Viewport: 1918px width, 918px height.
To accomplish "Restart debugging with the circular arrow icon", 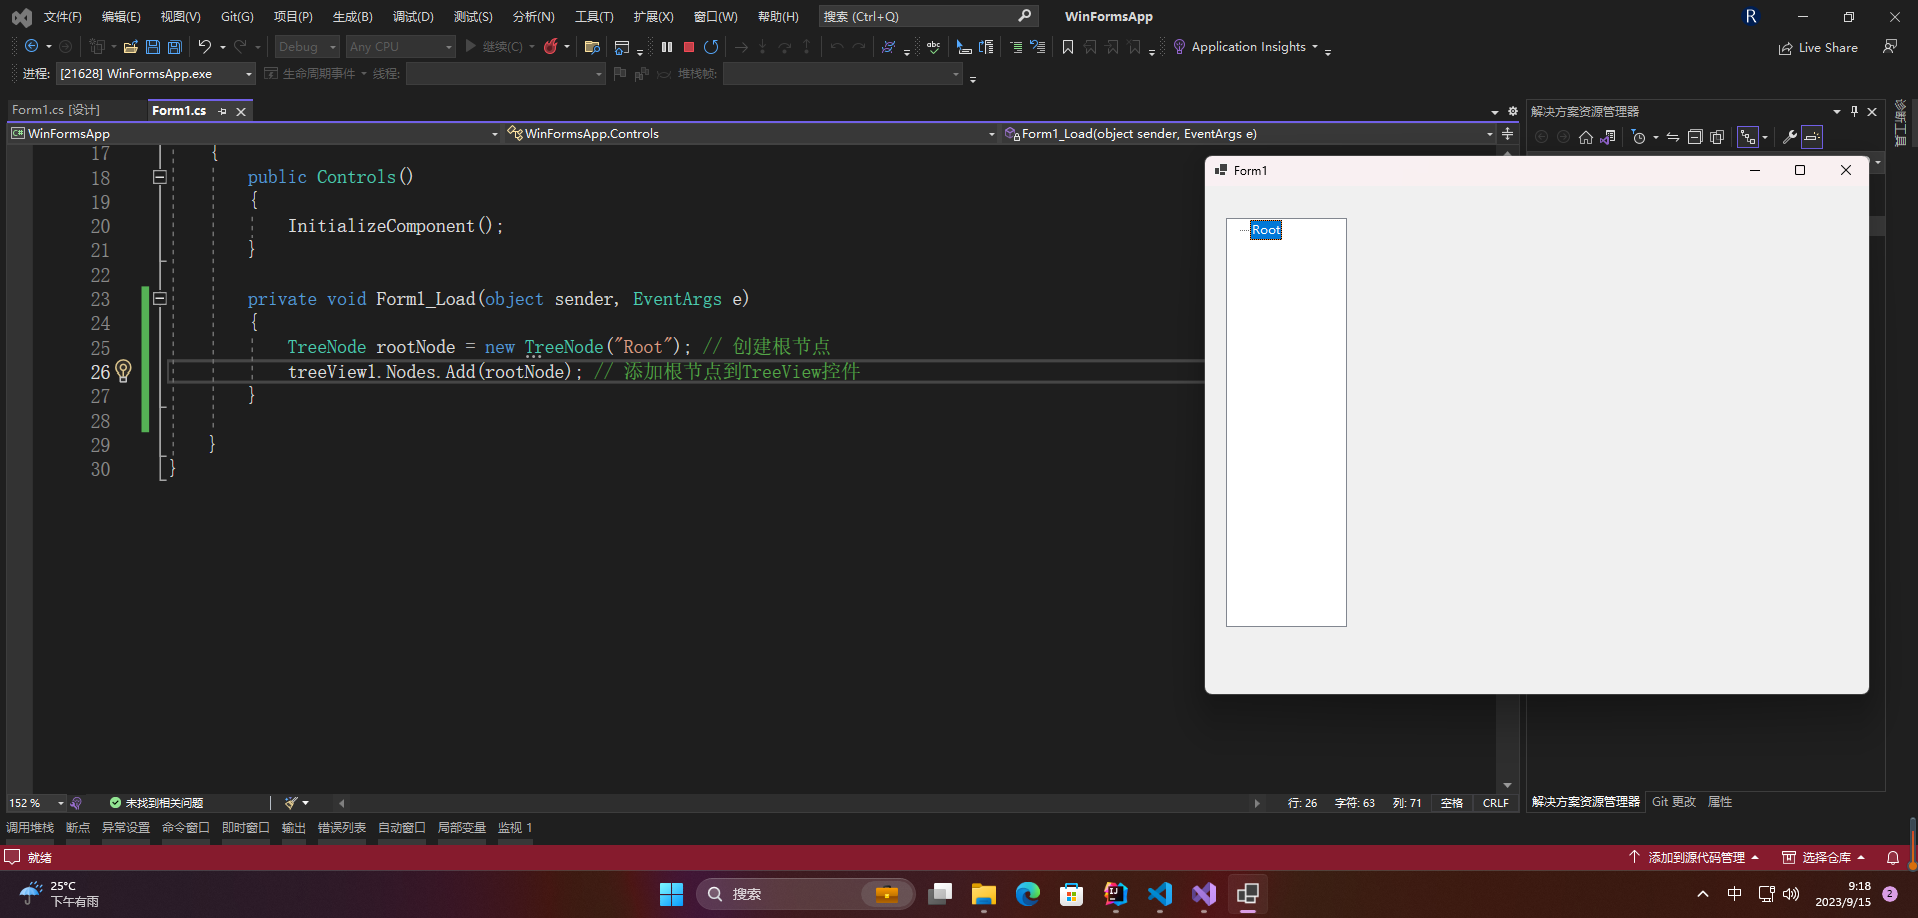I will 711,47.
